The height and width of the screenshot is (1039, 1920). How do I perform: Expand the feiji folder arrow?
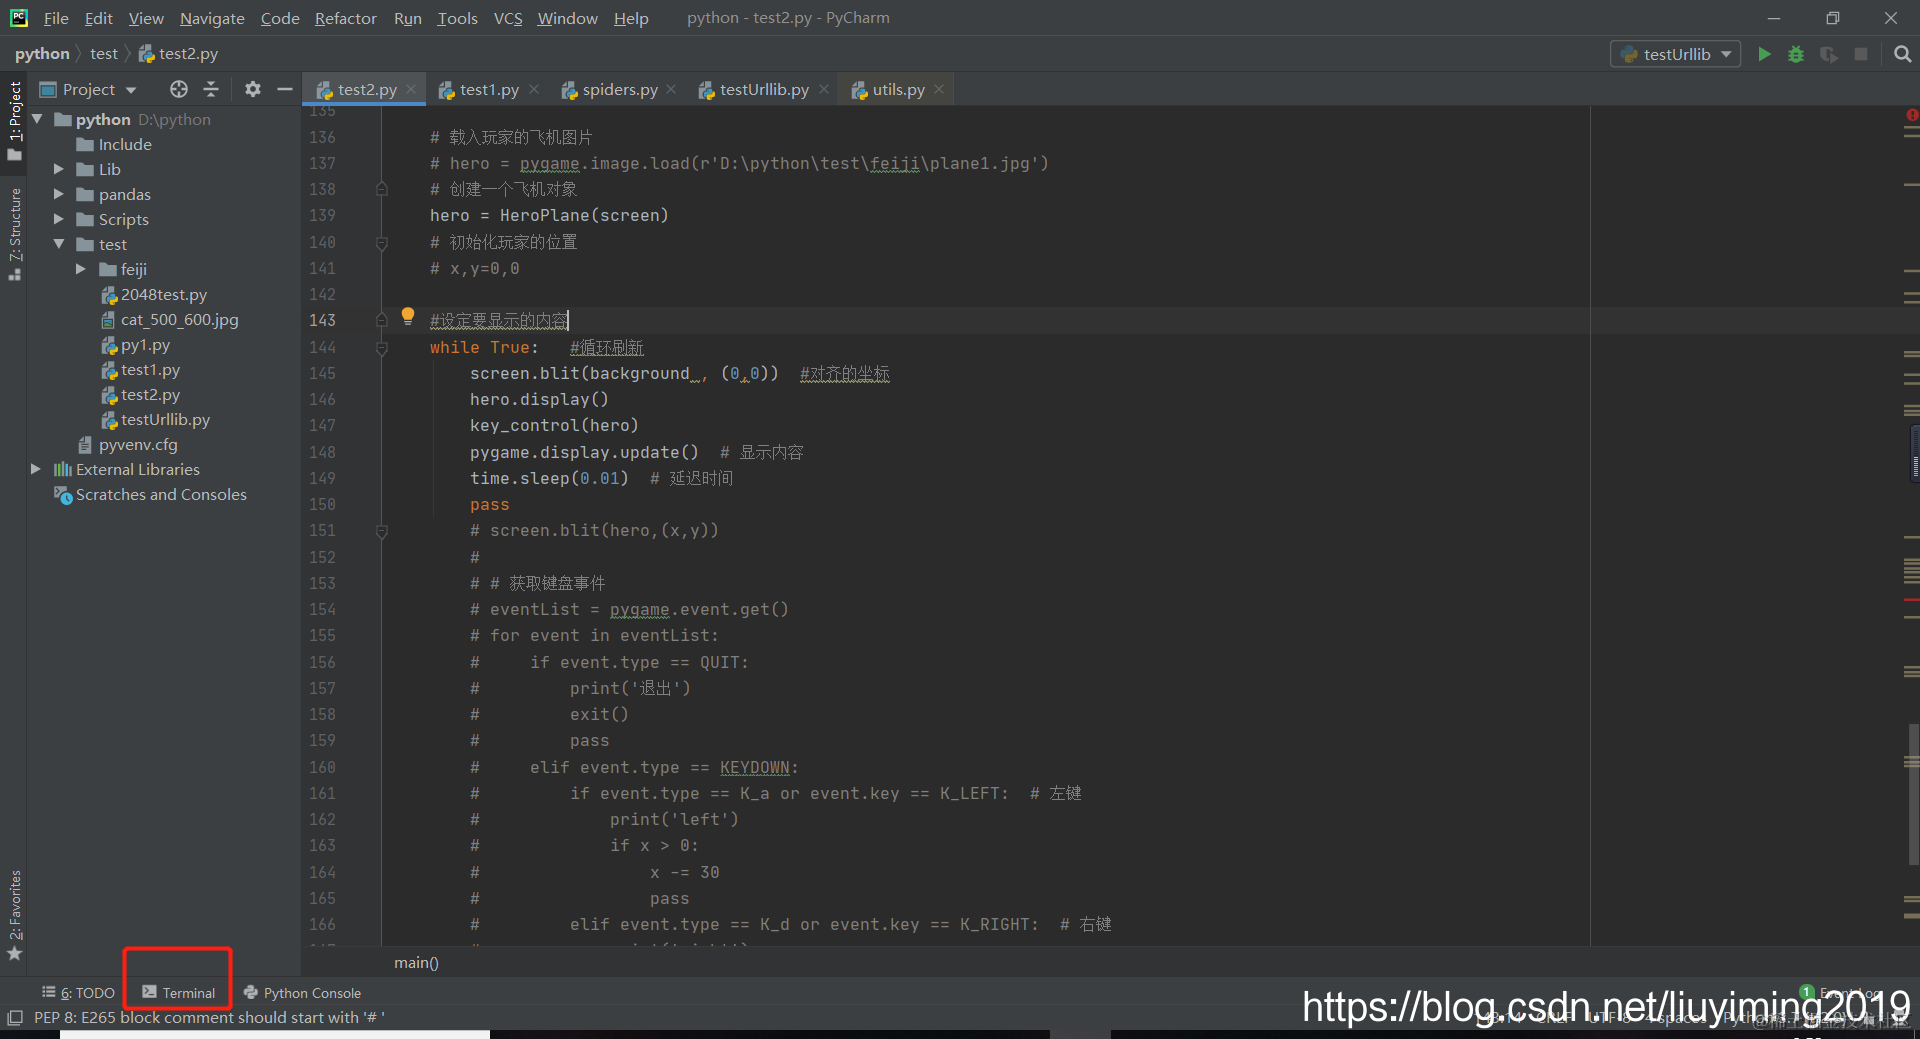click(x=81, y=269)
